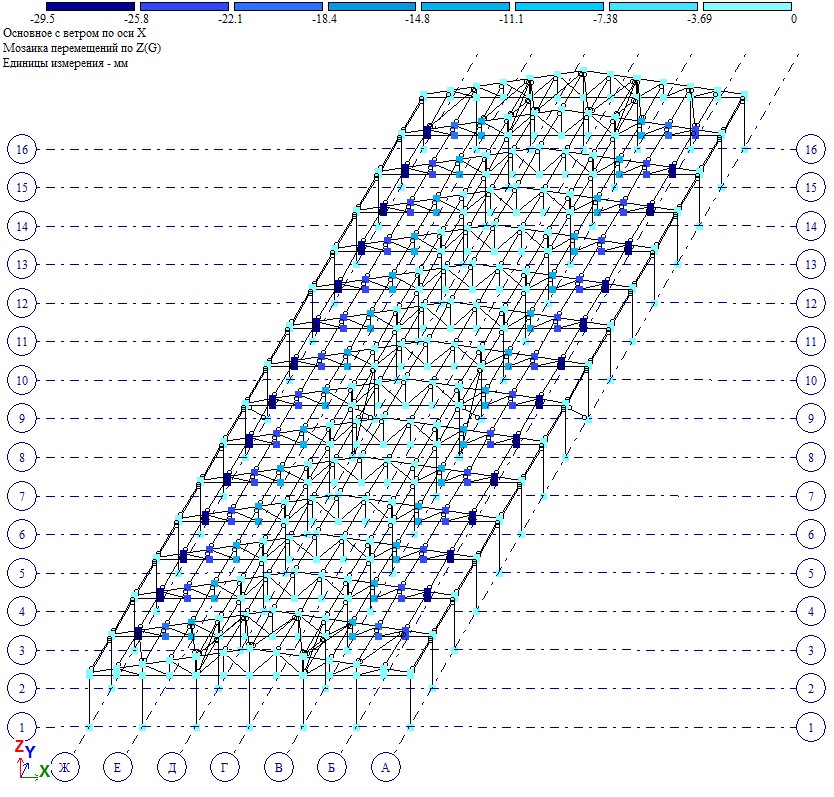Click the XYZ coordinate axes triad icon
Image resolution: width=834 pixels, height=797 pixels.
[28, 762]
